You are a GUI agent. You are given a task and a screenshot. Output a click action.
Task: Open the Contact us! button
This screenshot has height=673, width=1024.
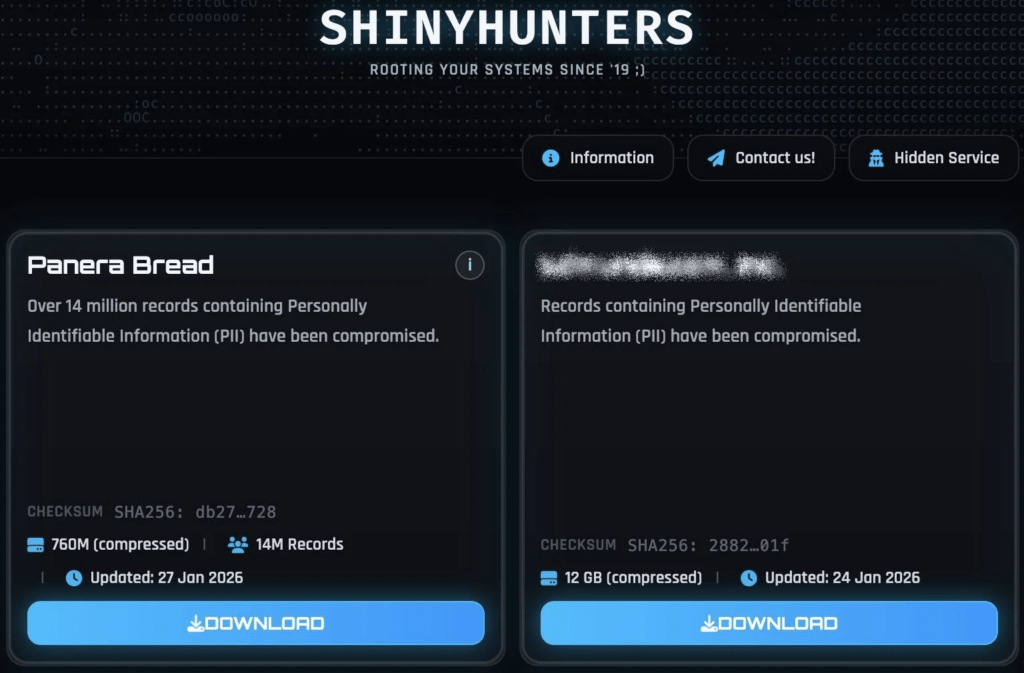tap(761, 158)
